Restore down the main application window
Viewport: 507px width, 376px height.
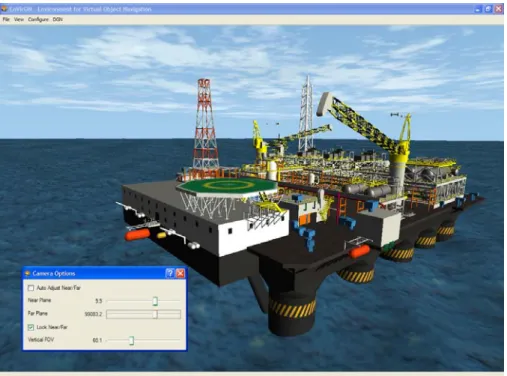coord(488,9)
